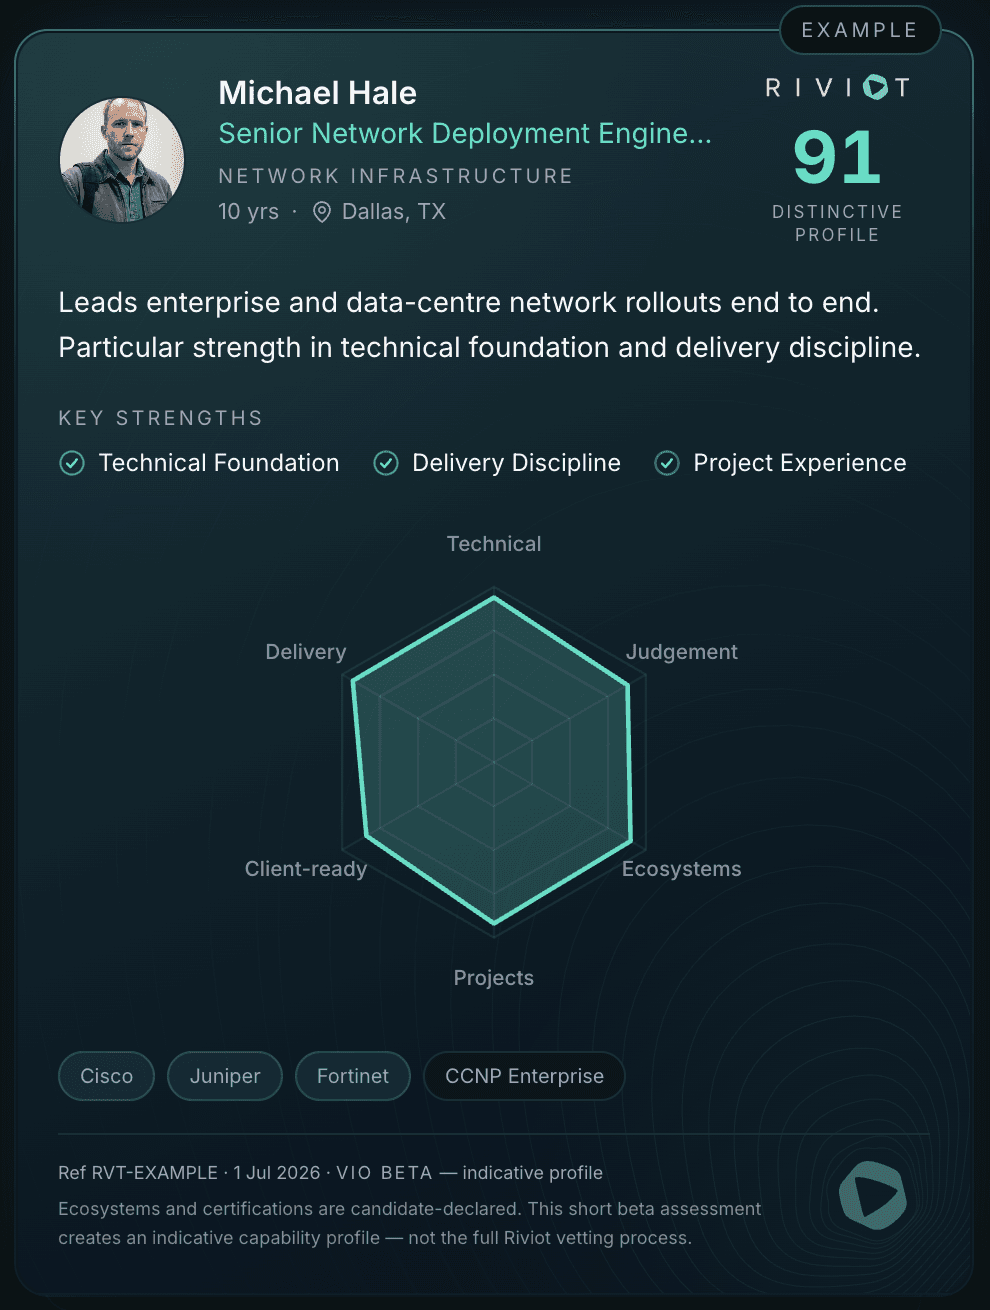Click the Riviot watermark icon in the footer

tap(873, 1195)
